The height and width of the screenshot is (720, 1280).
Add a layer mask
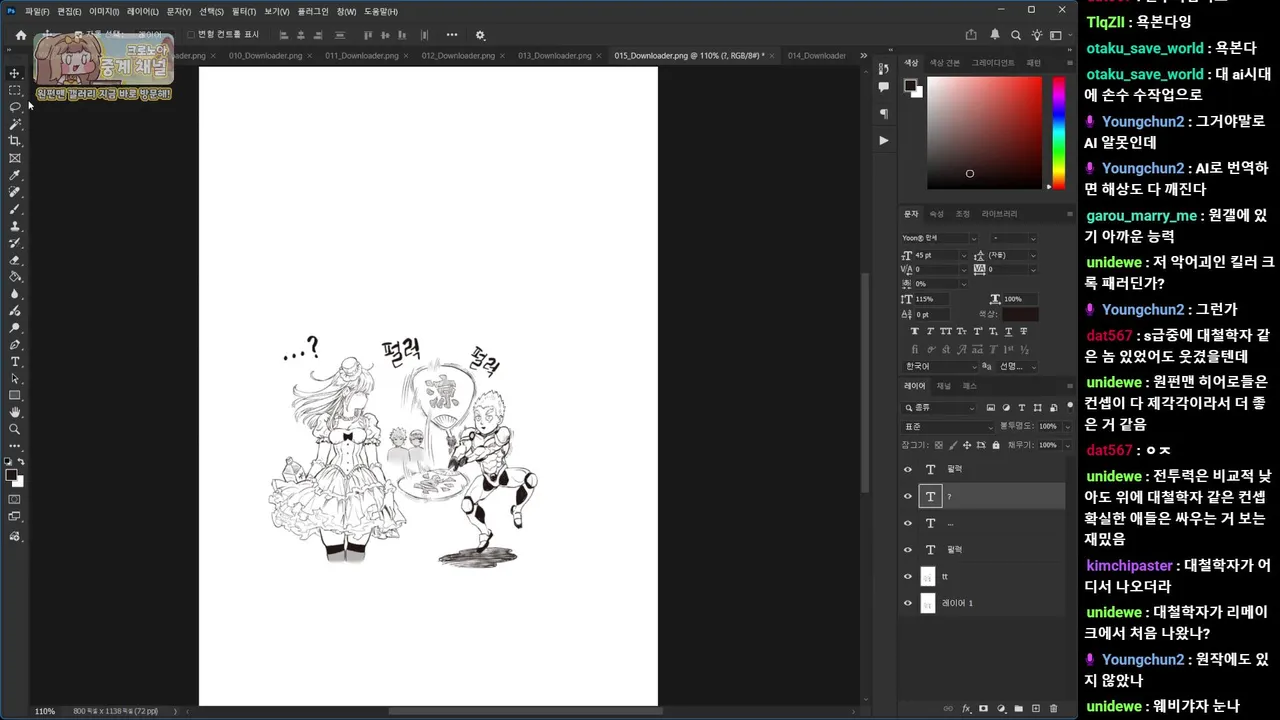[984, 709]
